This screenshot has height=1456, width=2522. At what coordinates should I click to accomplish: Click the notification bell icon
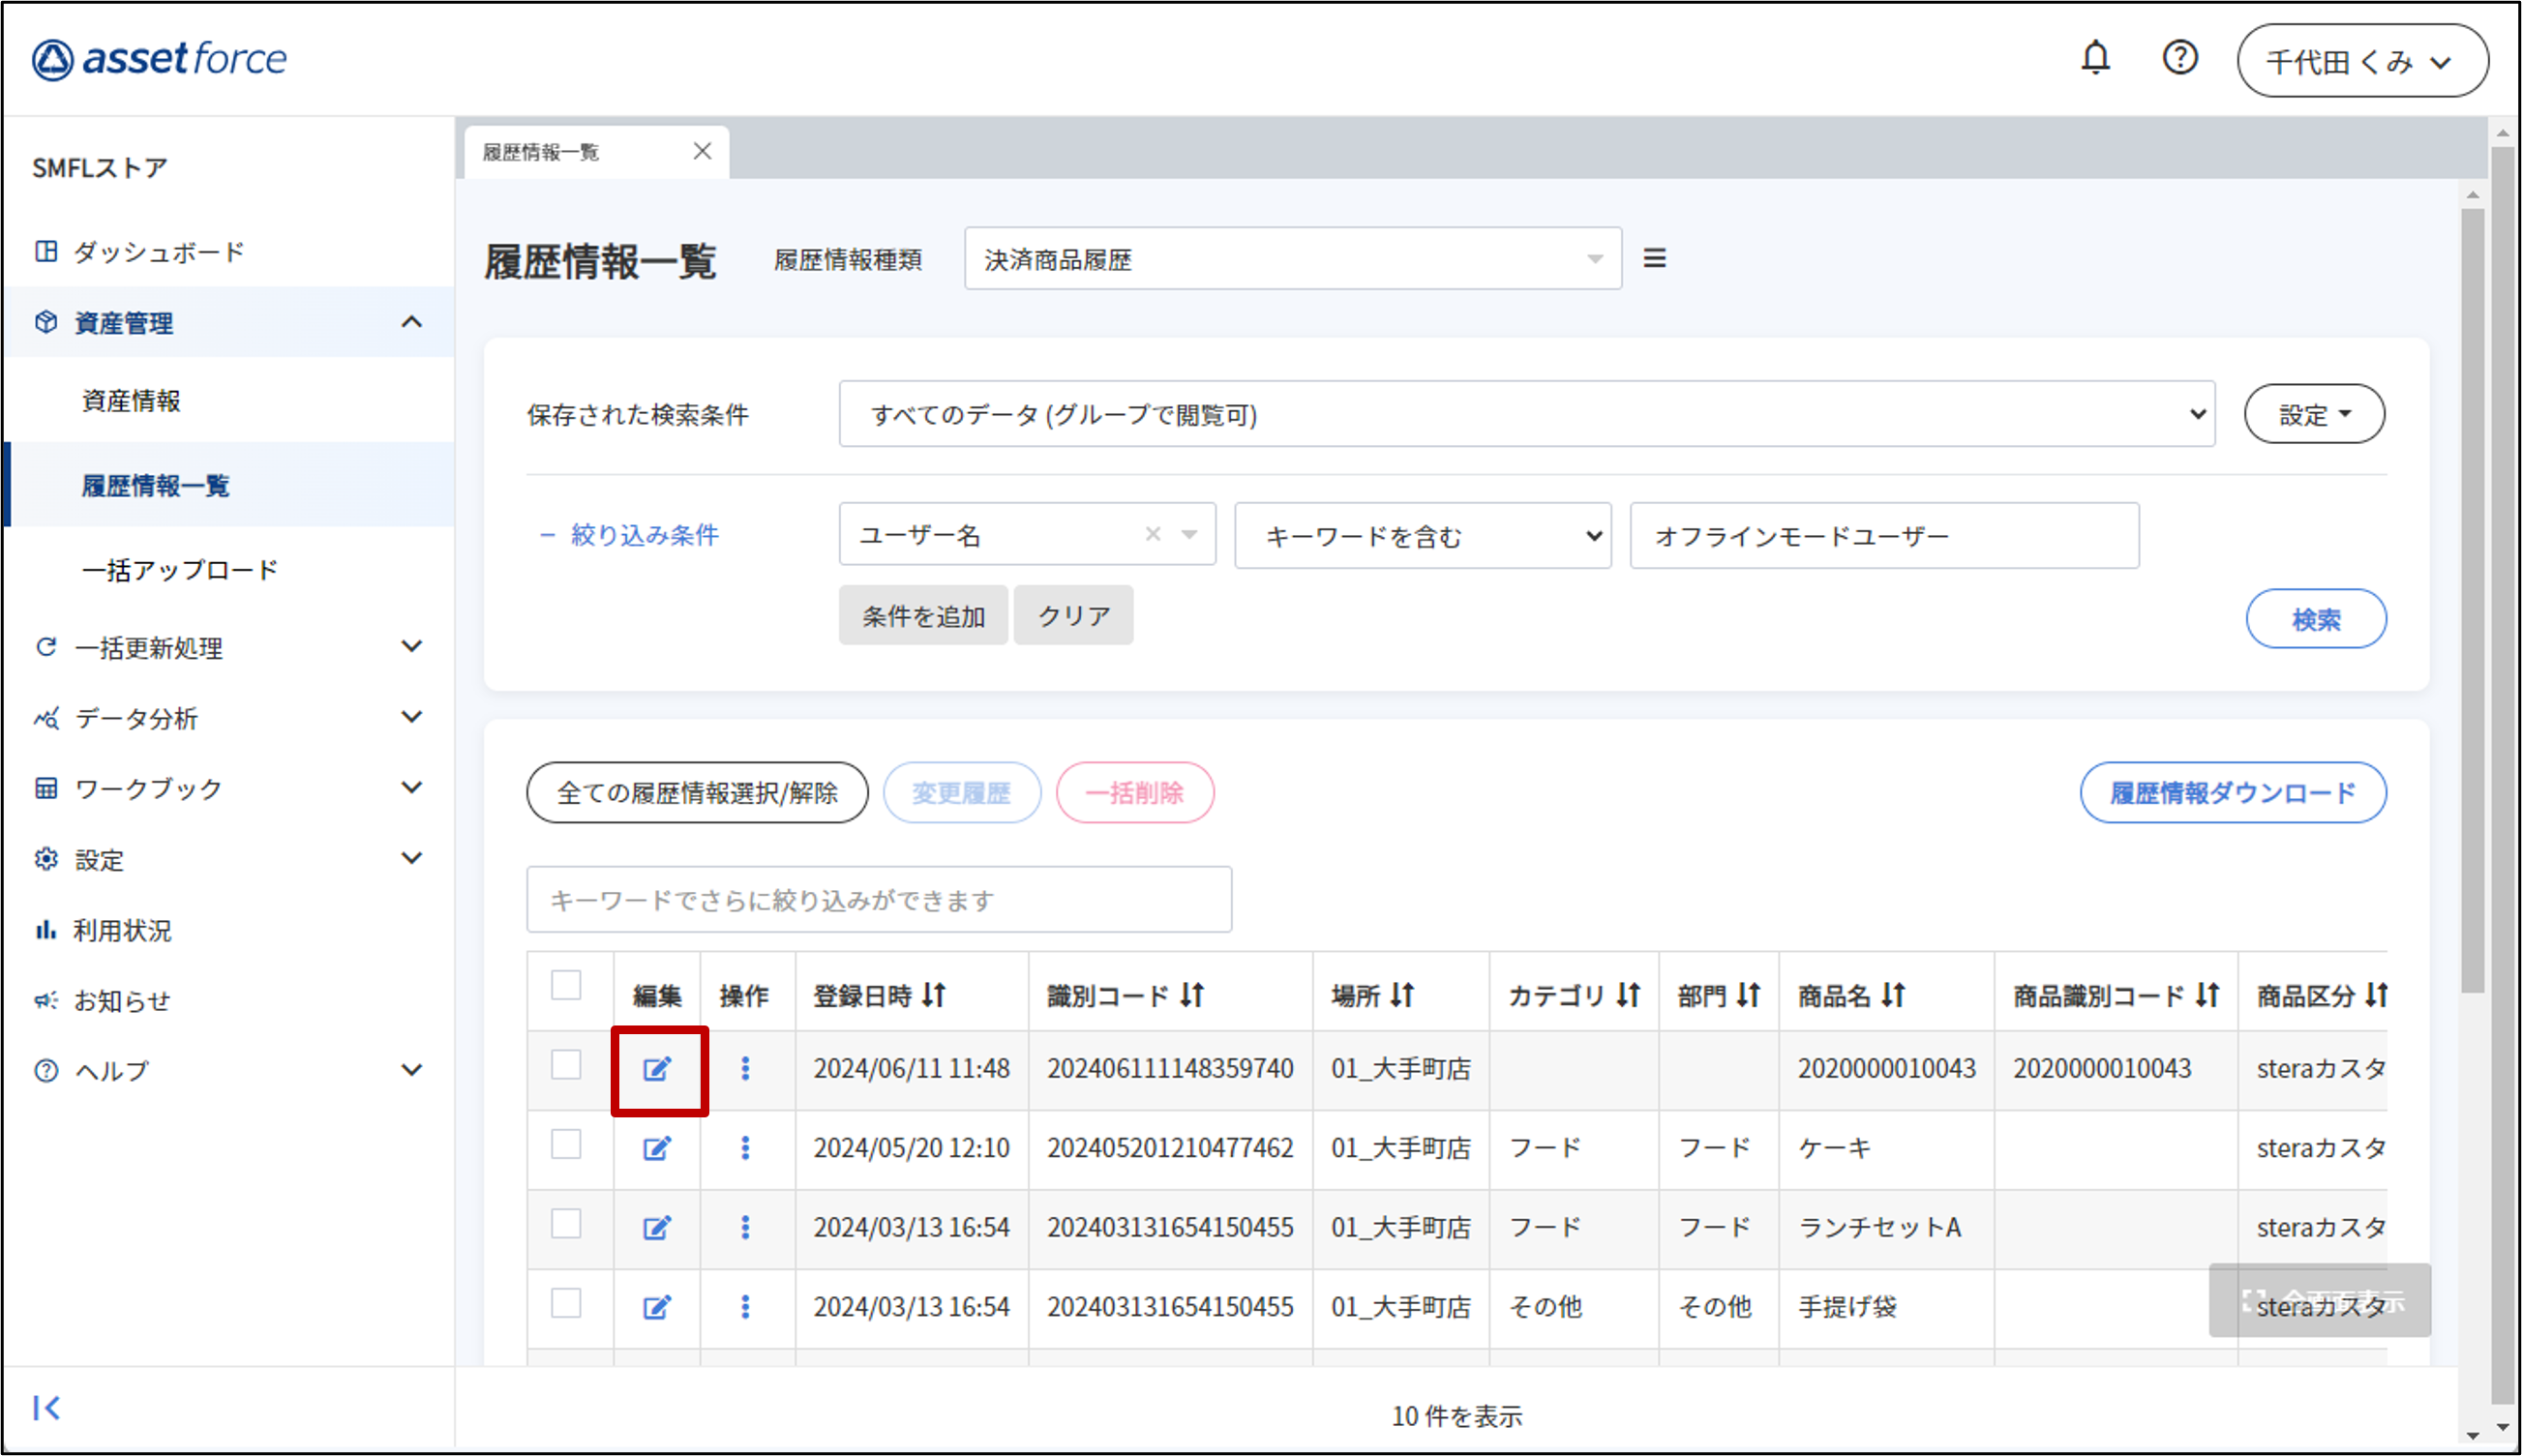point(2095,58)
